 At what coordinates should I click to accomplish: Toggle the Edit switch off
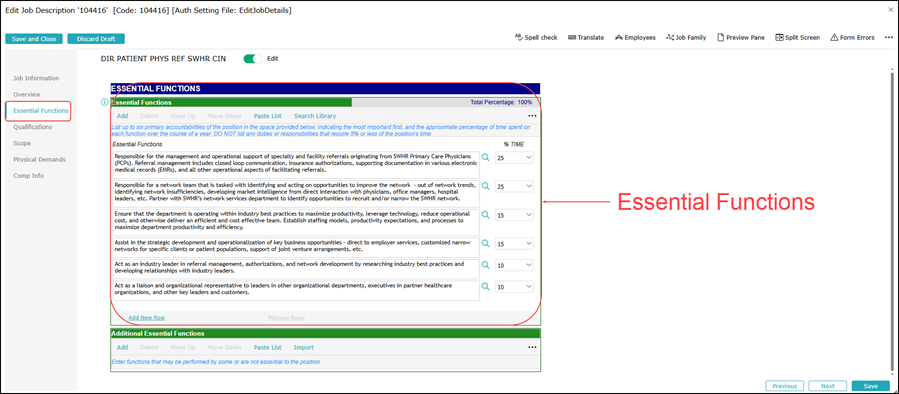pos(253,58)
